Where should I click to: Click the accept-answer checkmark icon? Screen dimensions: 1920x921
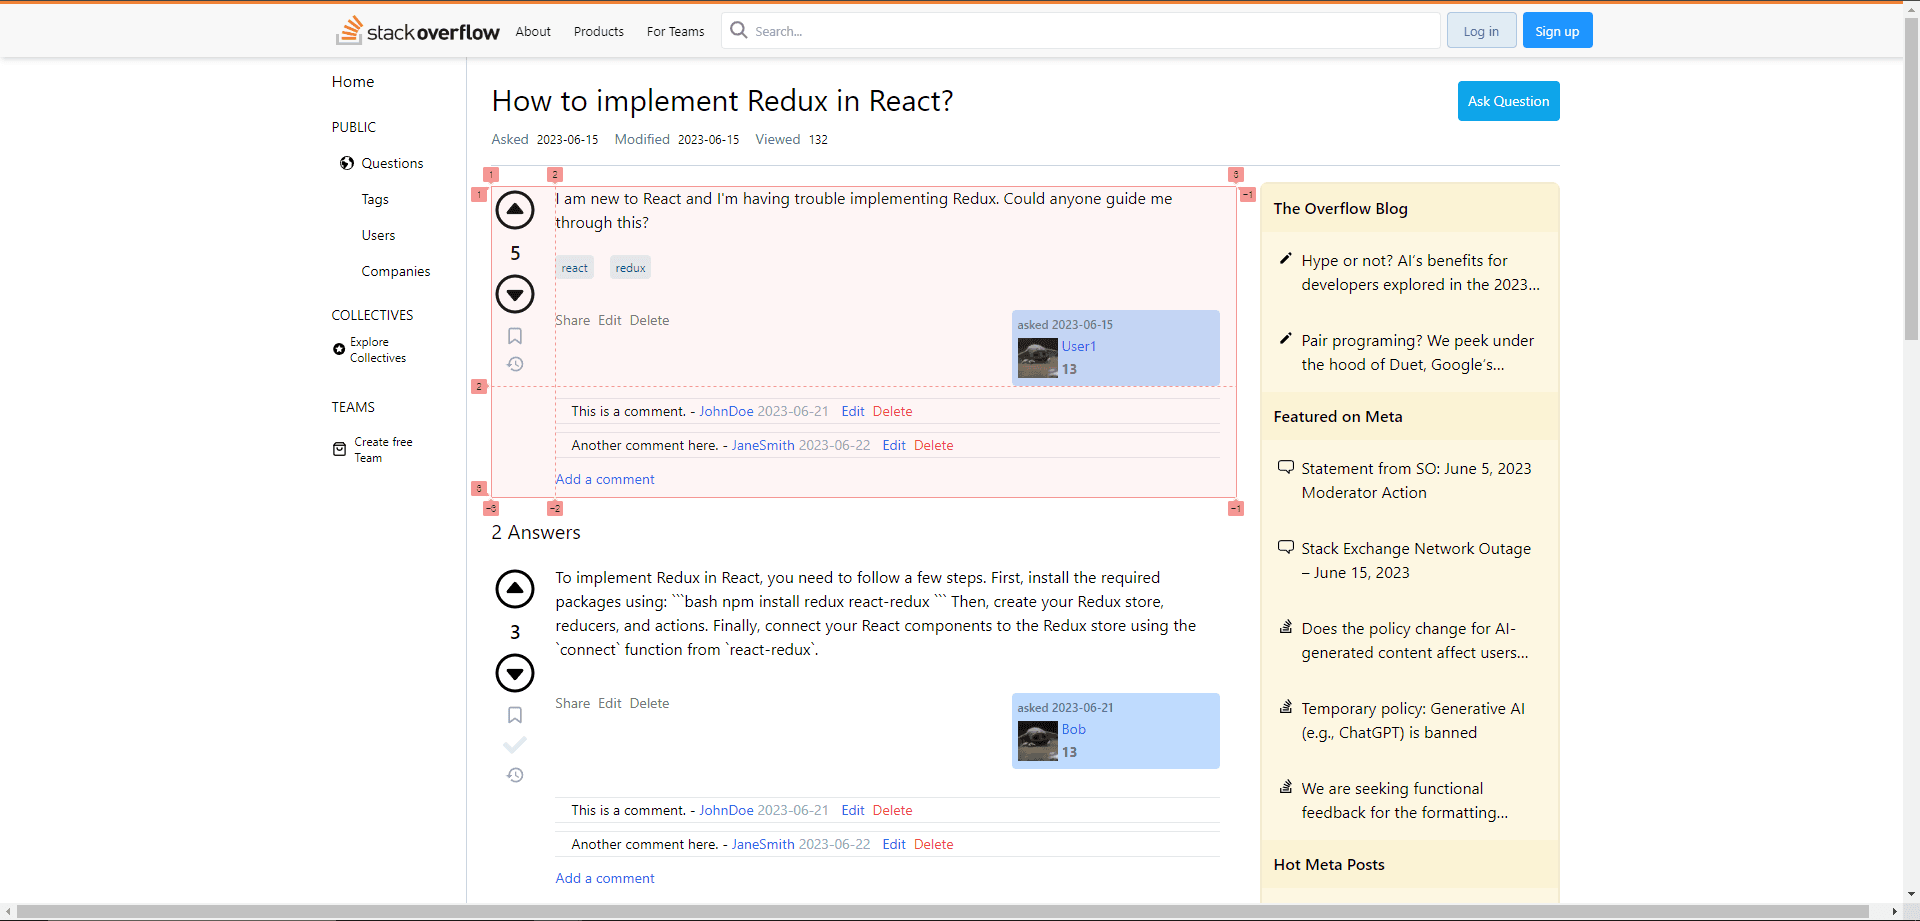click(515, 745)
